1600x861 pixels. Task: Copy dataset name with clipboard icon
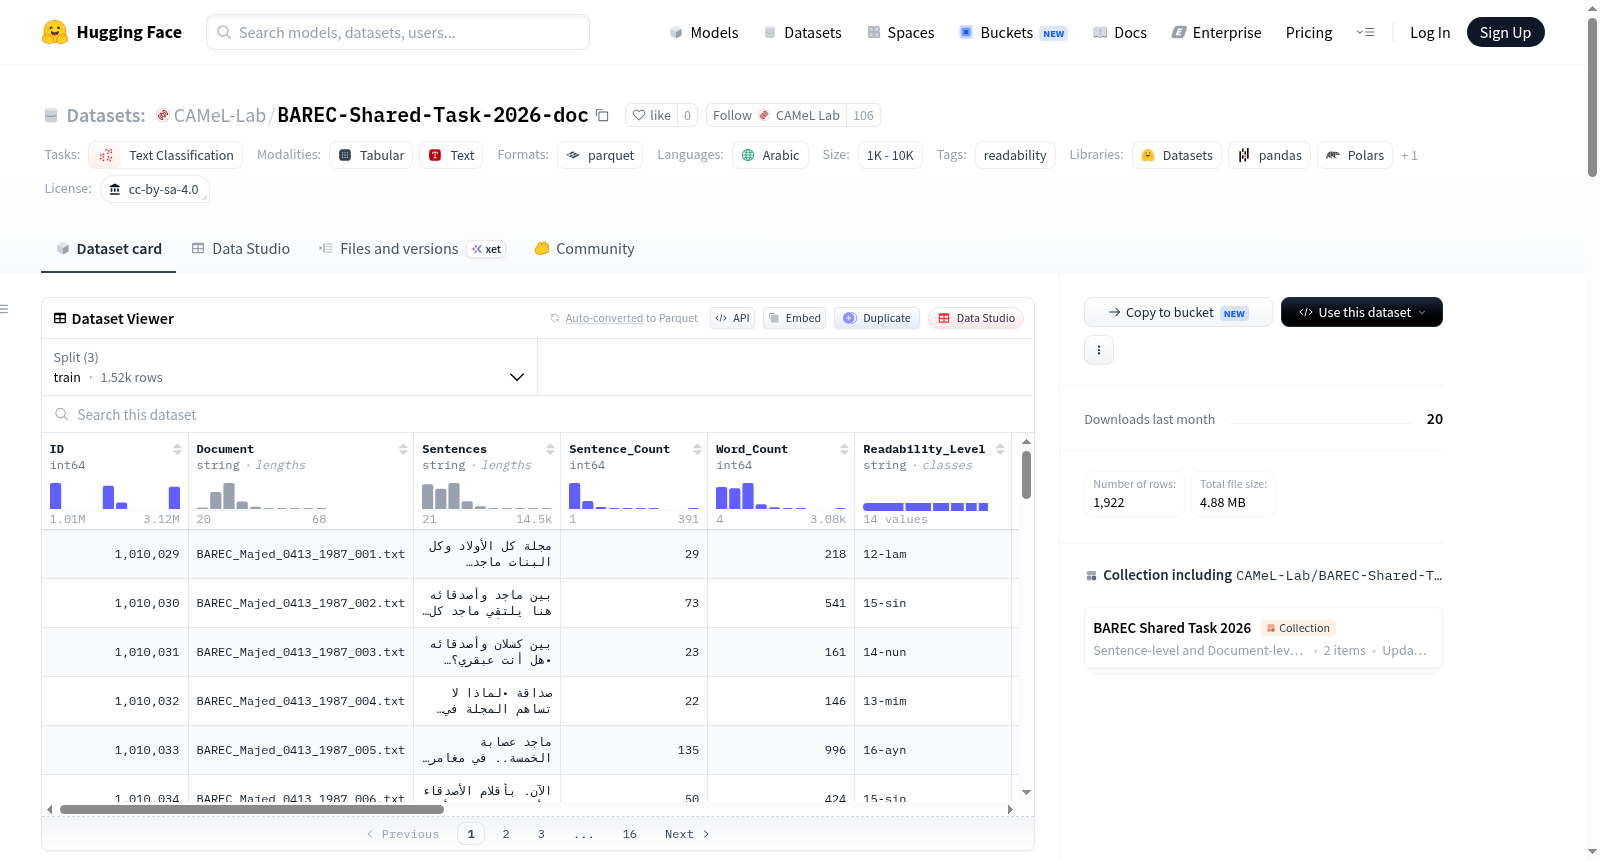[602, 115]
